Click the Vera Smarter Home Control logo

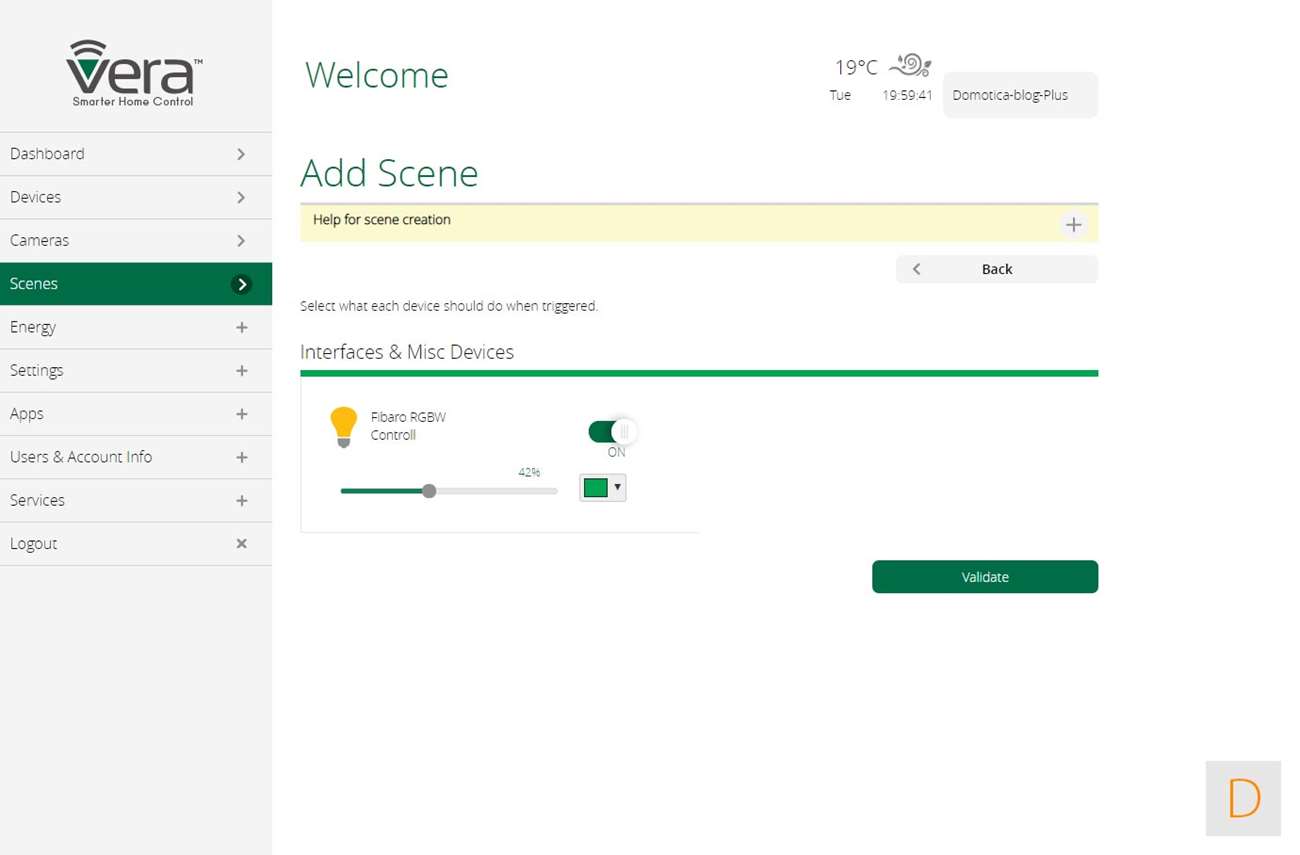coord(135,73)
